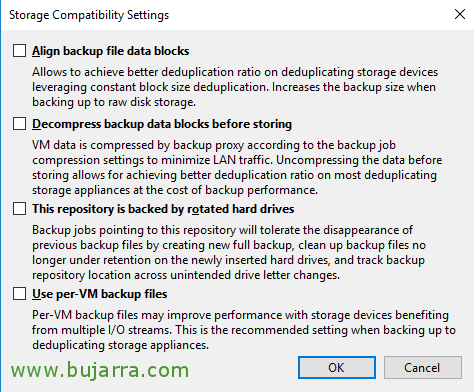Click the 'backing up to raw disk storage' line
This screenshot has width=474, height=392.
click(x=114, y=102)
